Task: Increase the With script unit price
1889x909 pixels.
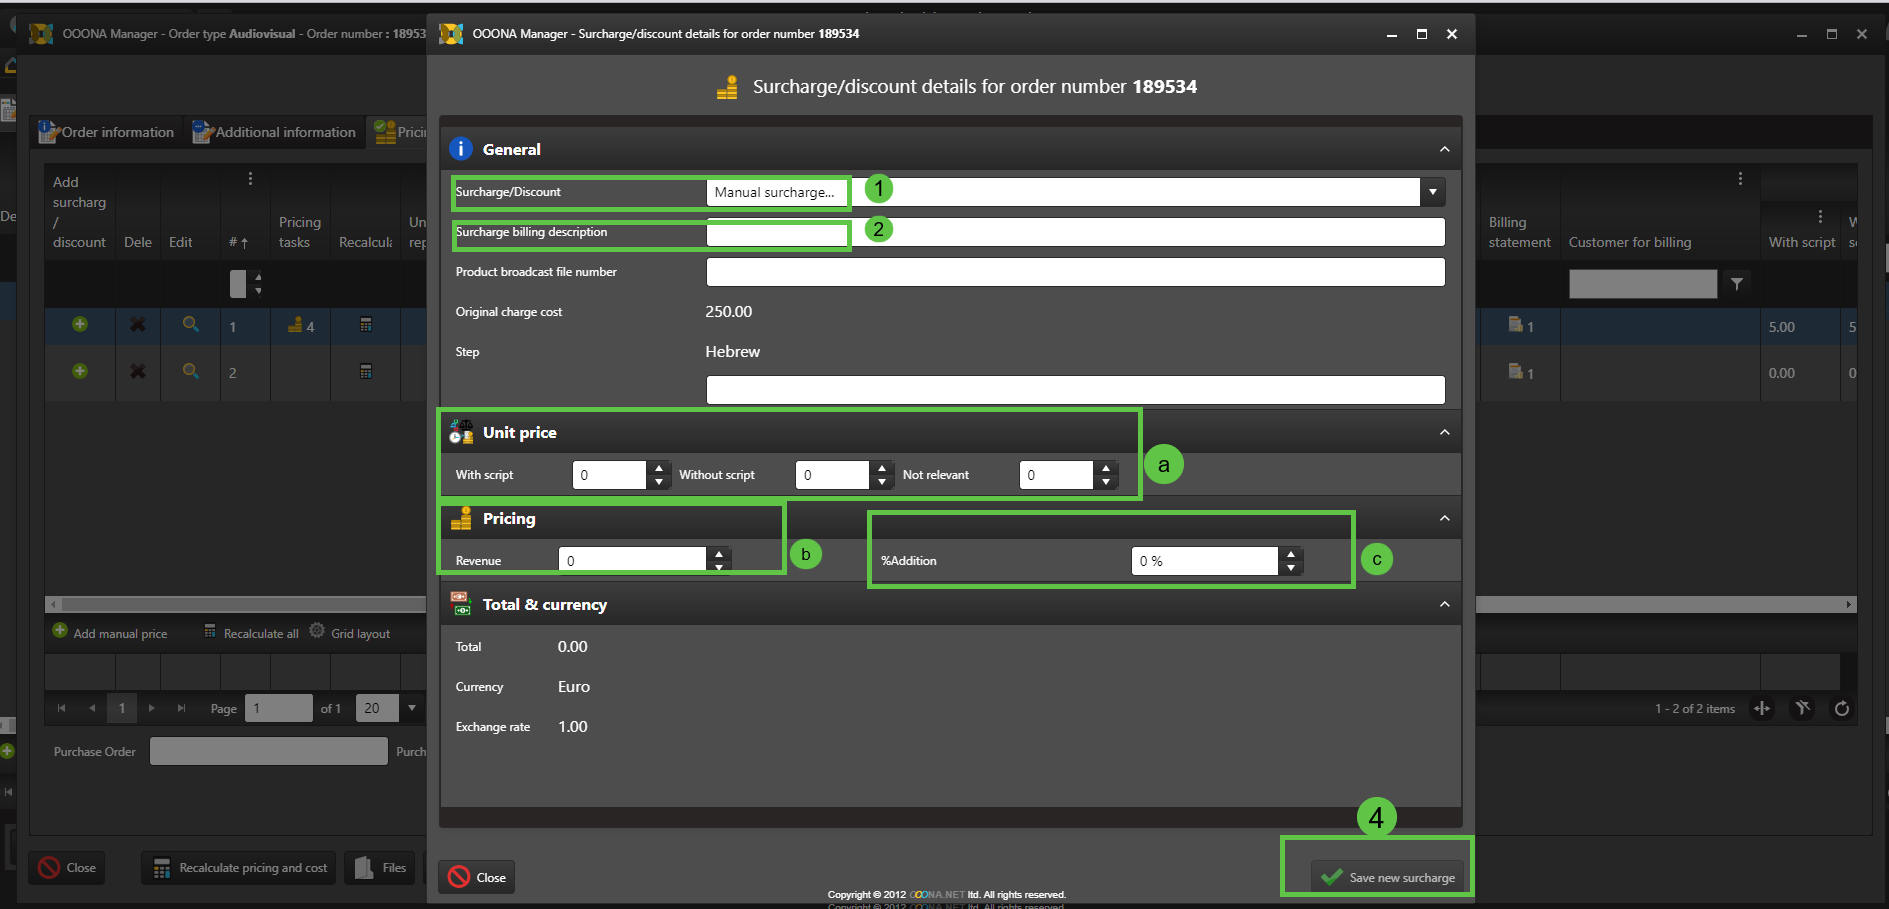Action: pos(659,468)
